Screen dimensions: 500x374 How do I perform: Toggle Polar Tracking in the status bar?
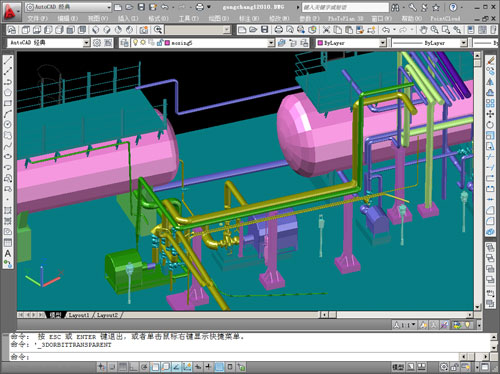tap(144, 367)
